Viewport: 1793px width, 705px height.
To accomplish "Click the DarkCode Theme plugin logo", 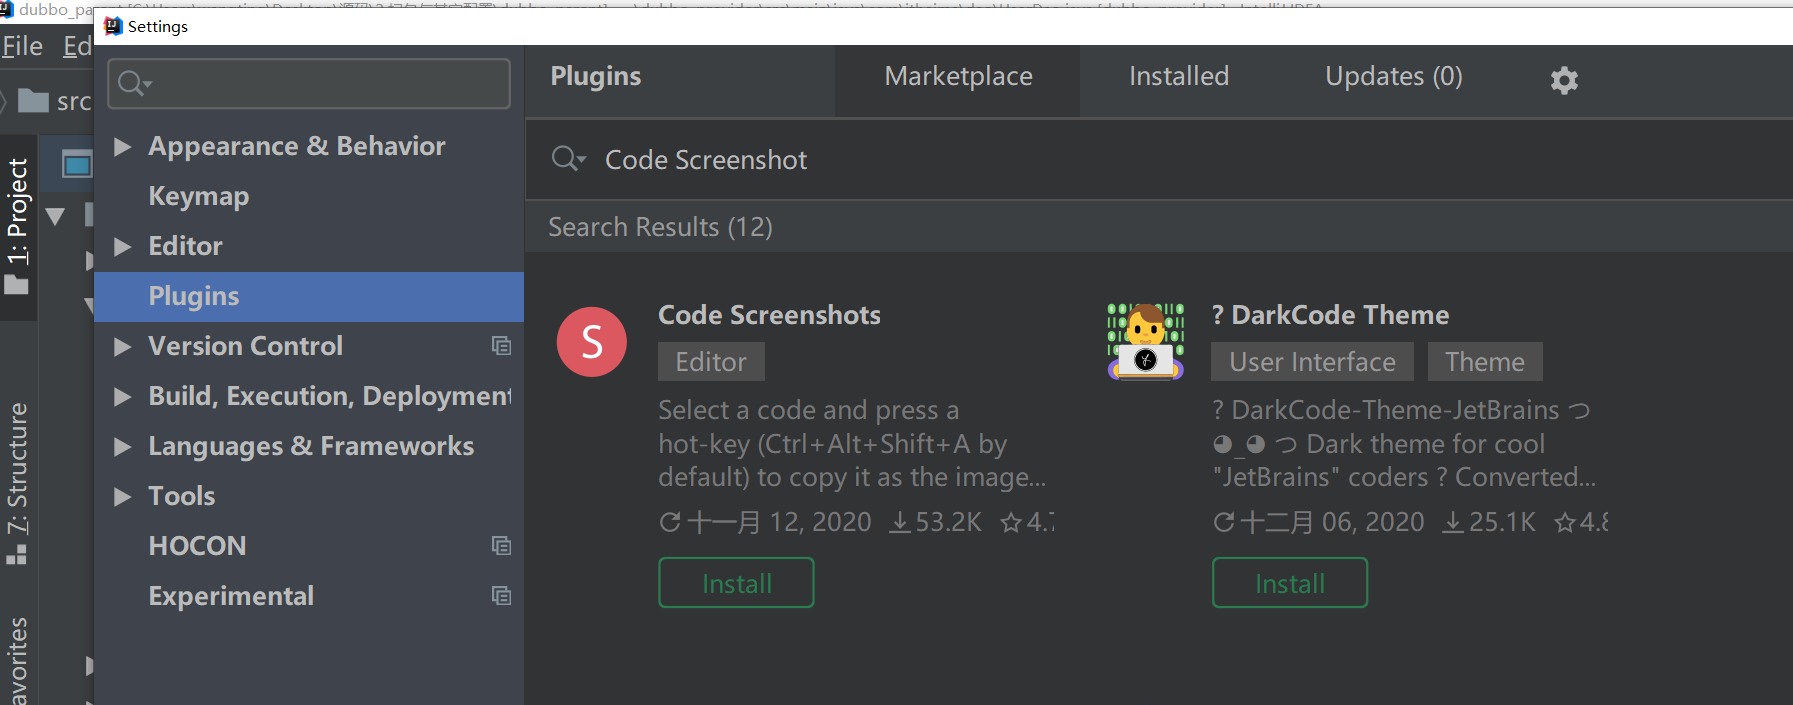I will (x=1146, y=342).
